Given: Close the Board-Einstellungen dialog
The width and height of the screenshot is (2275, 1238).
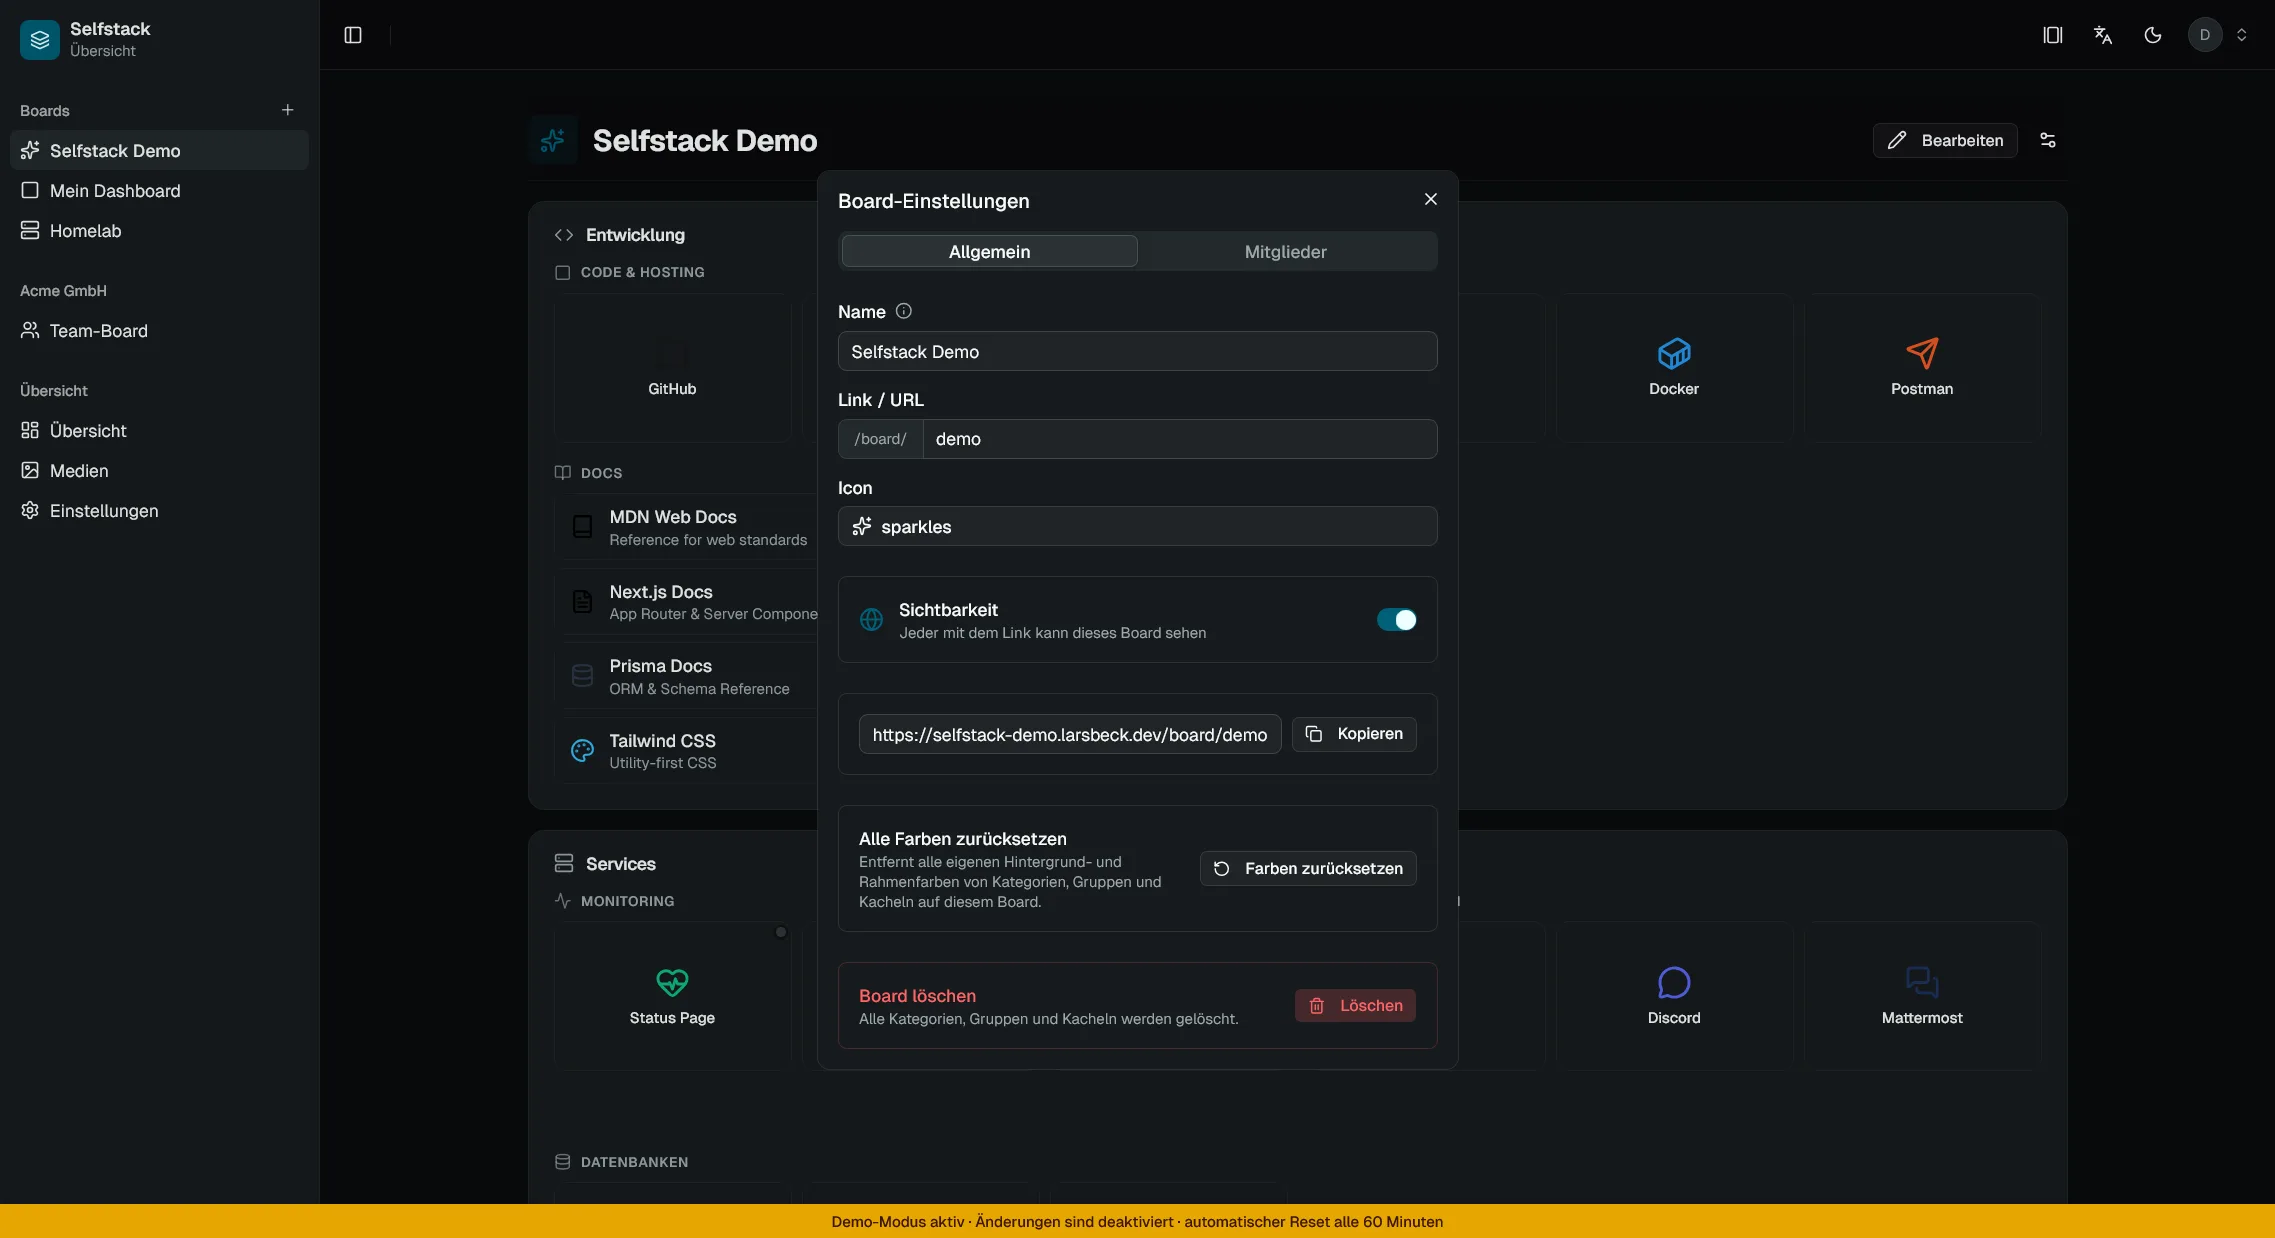Looking at the screenshot, I should tap(1431, 199).
